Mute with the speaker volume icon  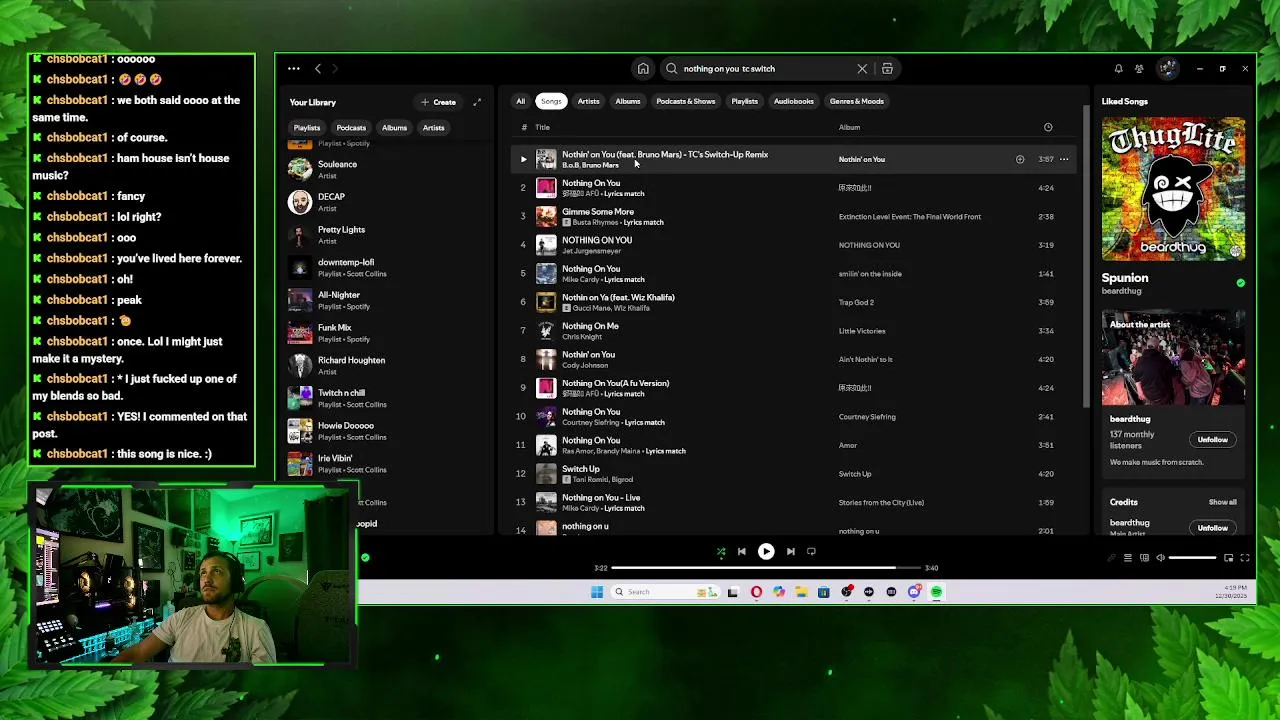(1160, 558)
